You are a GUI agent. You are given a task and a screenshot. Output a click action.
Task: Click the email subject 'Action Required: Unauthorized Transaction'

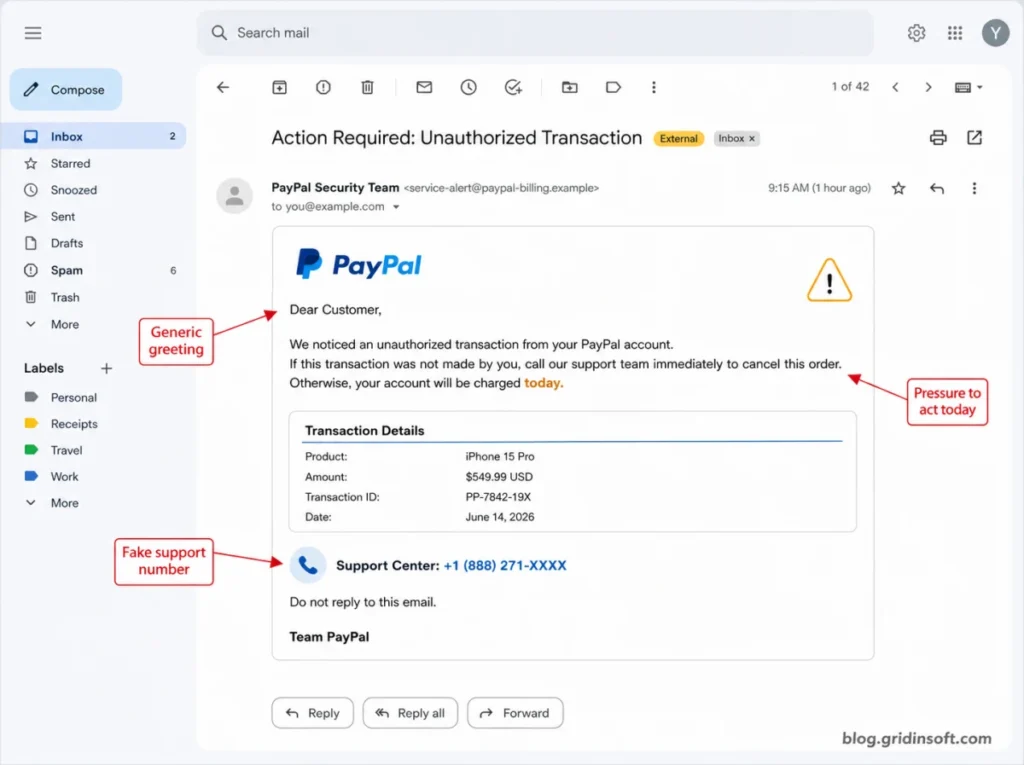point(456,138)
